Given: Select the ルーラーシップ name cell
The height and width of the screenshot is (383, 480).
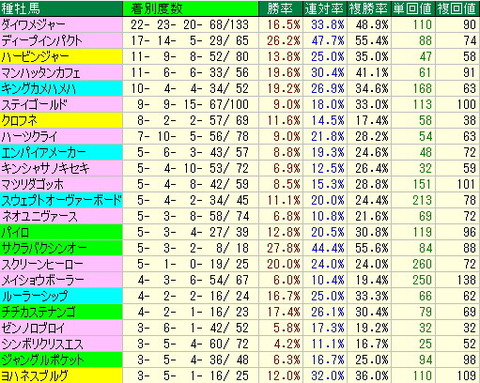Looking at the screenshot, I should pyautogui.click(x=61, y=296).
